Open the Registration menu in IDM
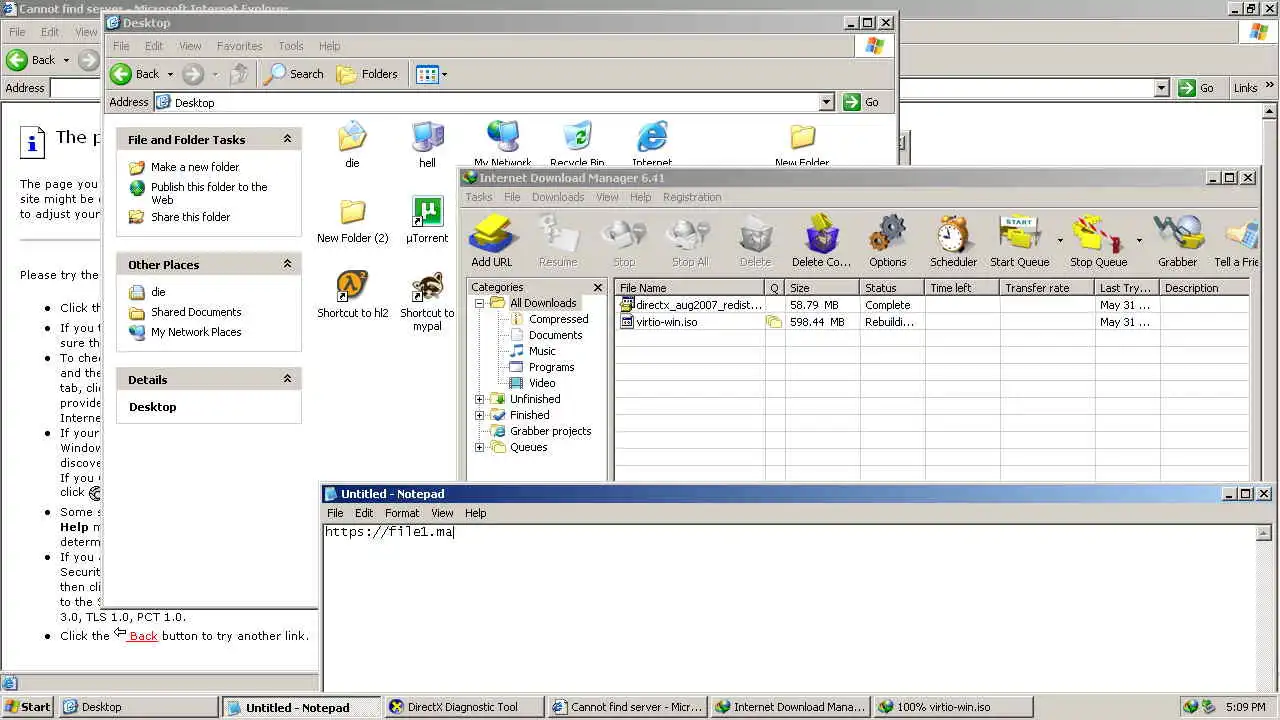This screenshot has width=1280, height=720. (692, 197)
